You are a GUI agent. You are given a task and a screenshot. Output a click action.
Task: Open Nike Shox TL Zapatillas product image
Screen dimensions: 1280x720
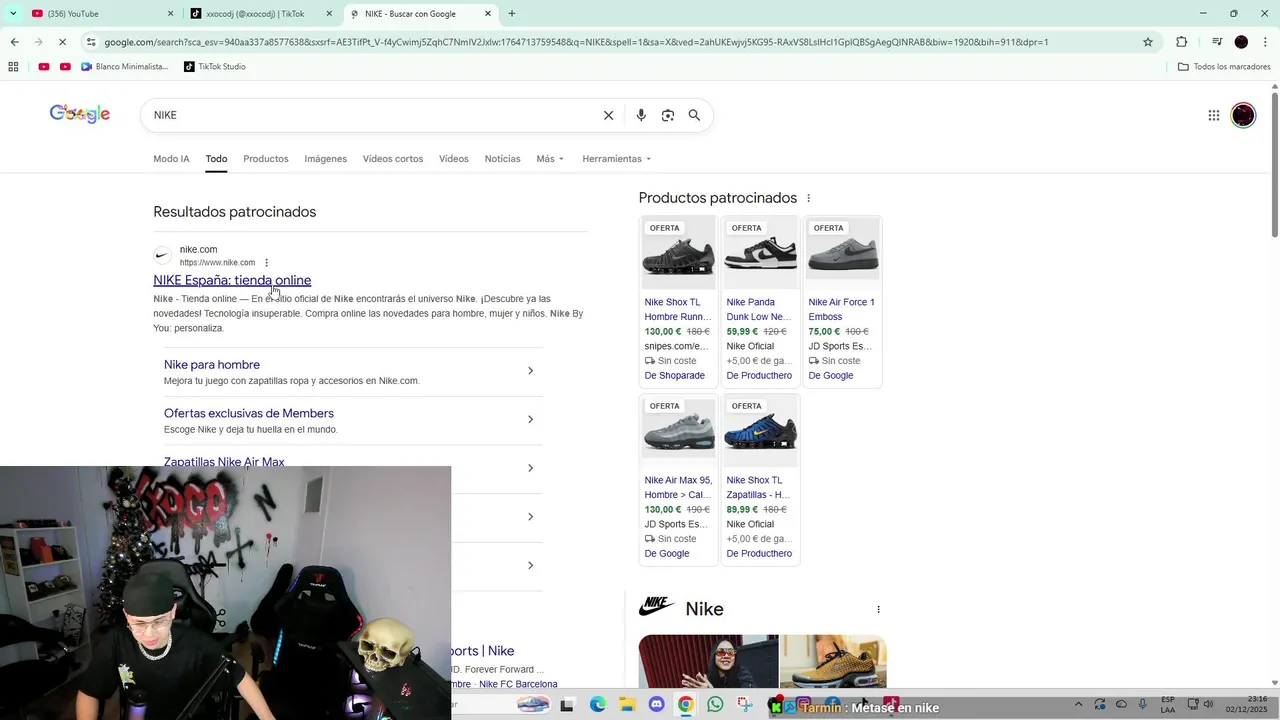[760, 432]
